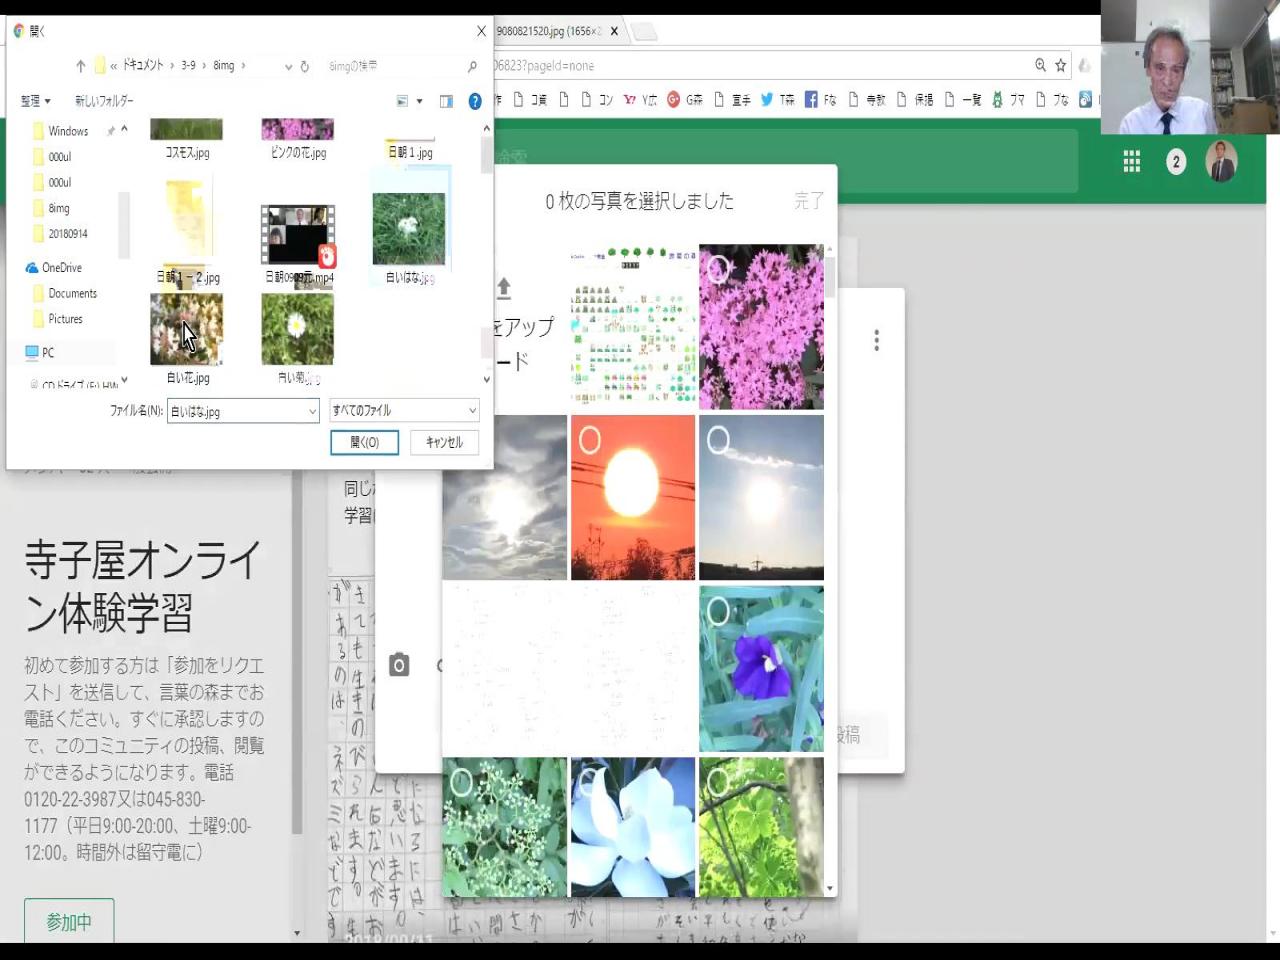Open the ファイル名 filename combo dropdown
This screenshot has height=960, width=1280.
pos(312,411)
